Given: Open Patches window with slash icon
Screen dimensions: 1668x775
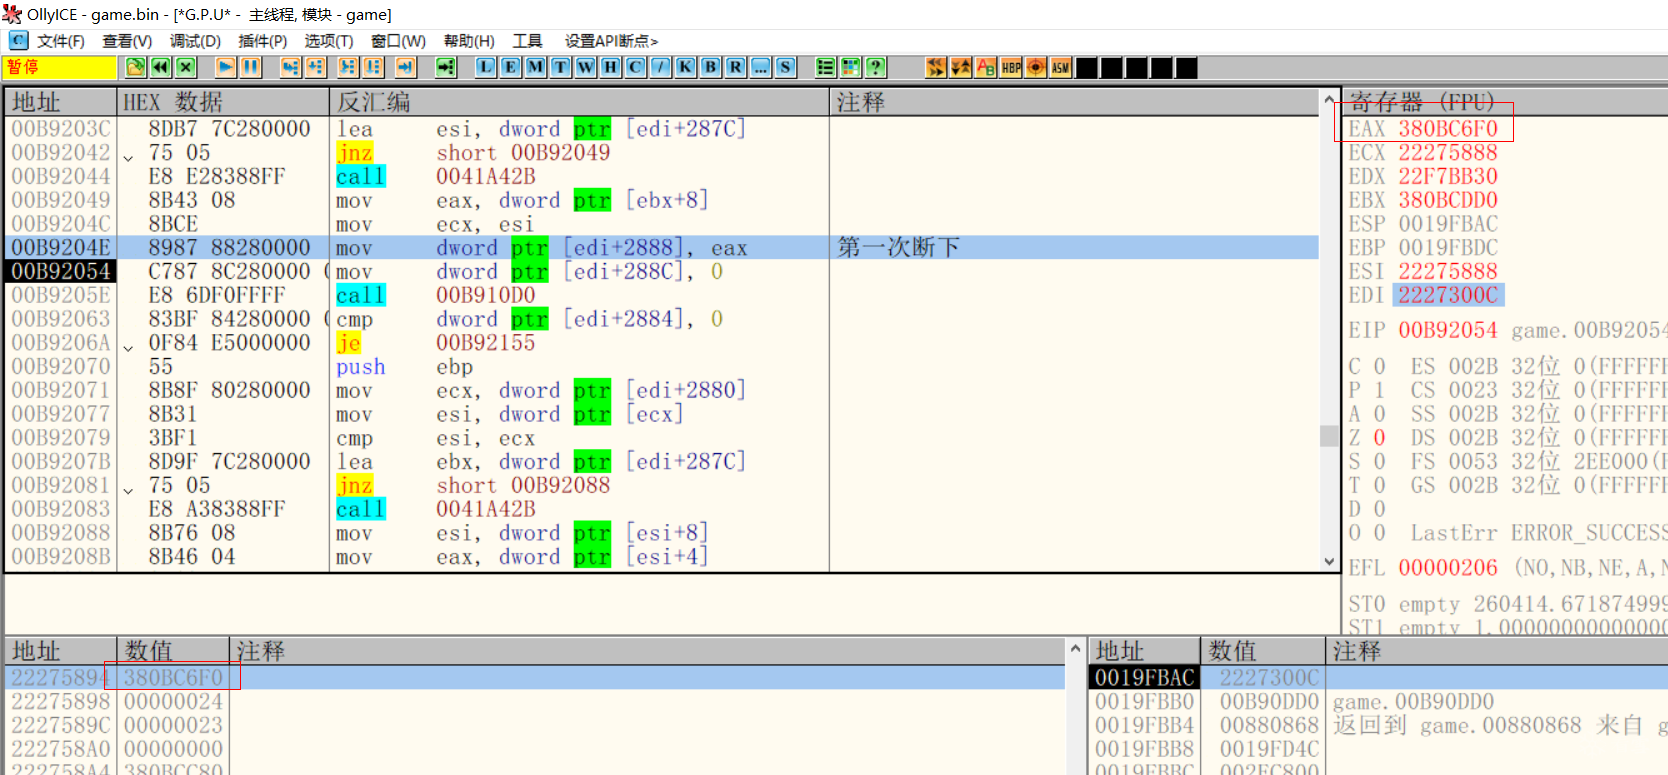Looking at the screenshot, I should point(661,67).
